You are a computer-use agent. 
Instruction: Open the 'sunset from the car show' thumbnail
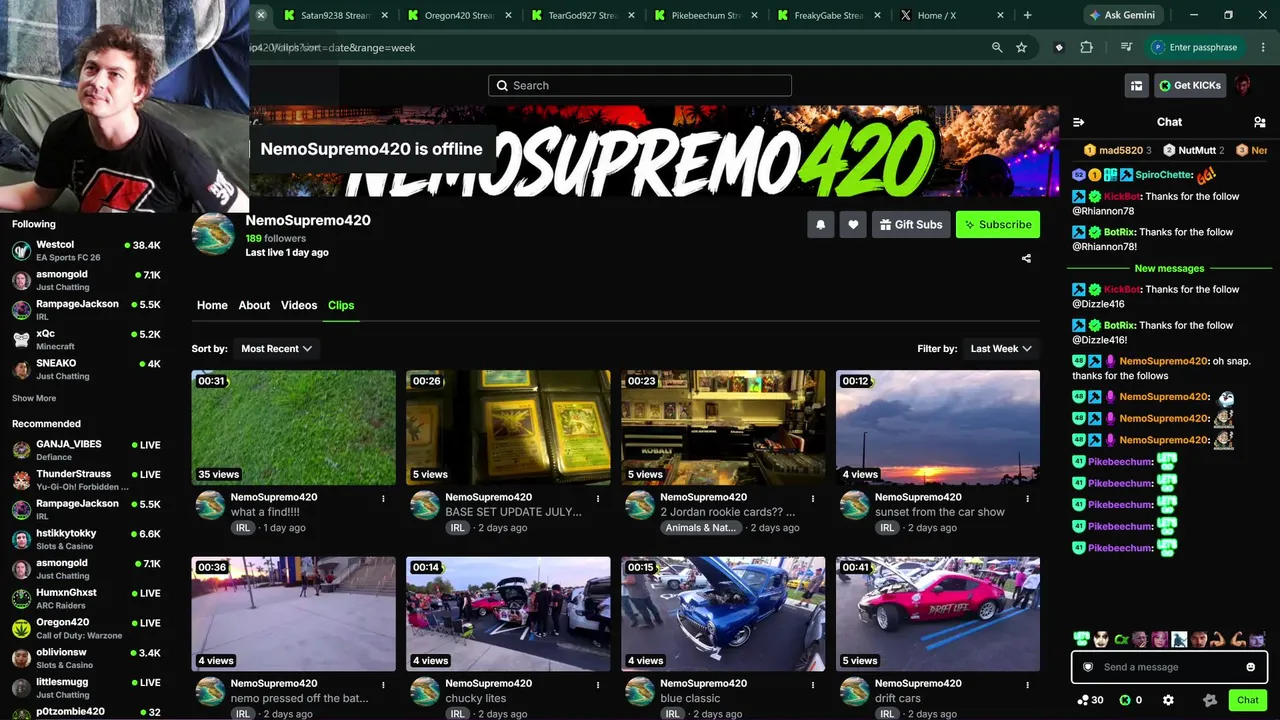[x=938, y=427]
